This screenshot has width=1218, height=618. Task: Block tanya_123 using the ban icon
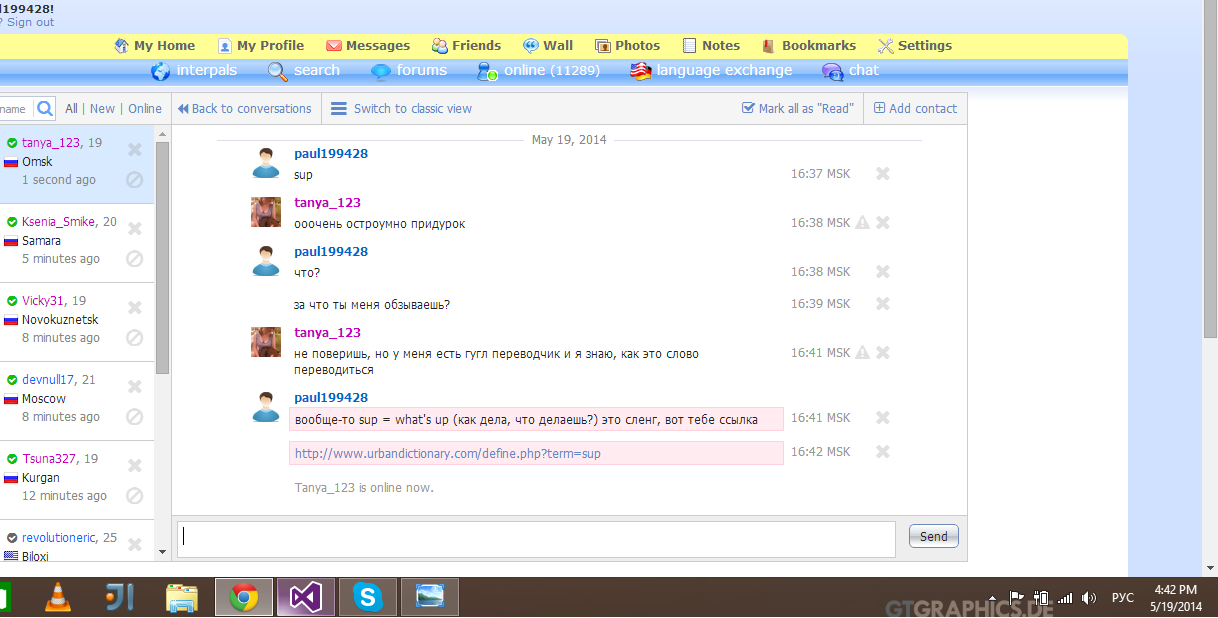point(135,180)
